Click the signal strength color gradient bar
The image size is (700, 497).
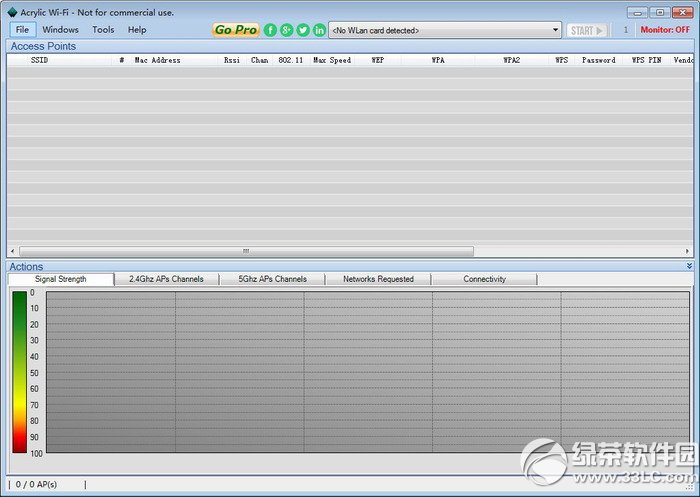(19, 372)
